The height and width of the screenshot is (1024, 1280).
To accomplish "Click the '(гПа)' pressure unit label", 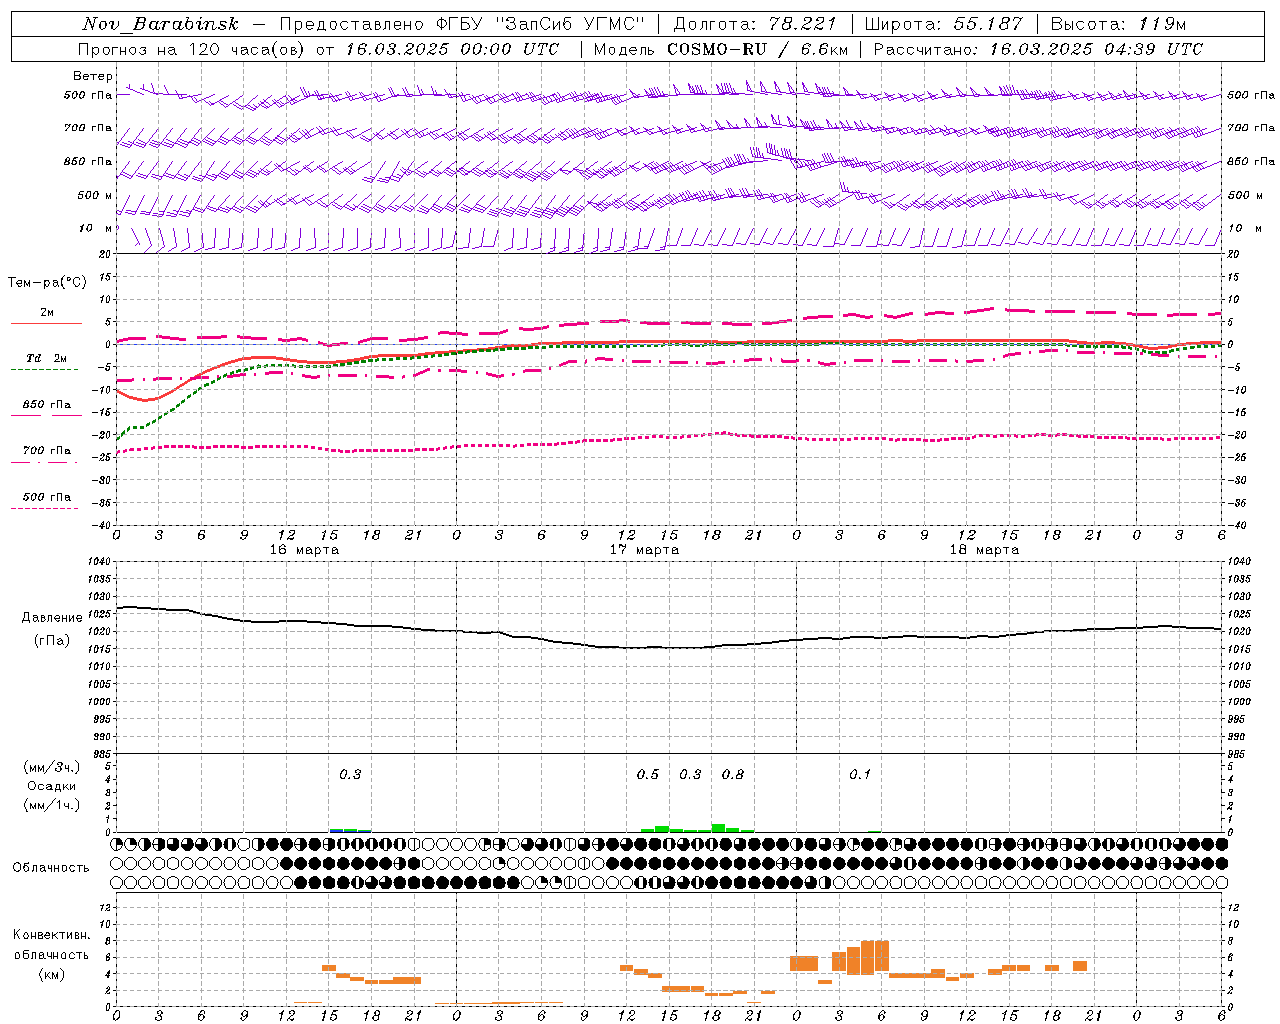I will click(52, 640).
